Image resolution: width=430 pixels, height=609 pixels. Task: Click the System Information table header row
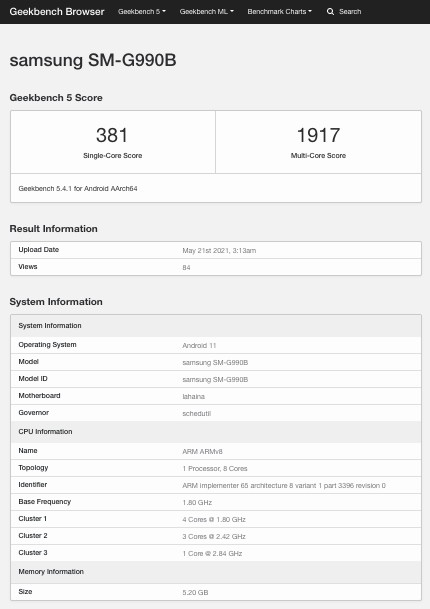(216, 325)
